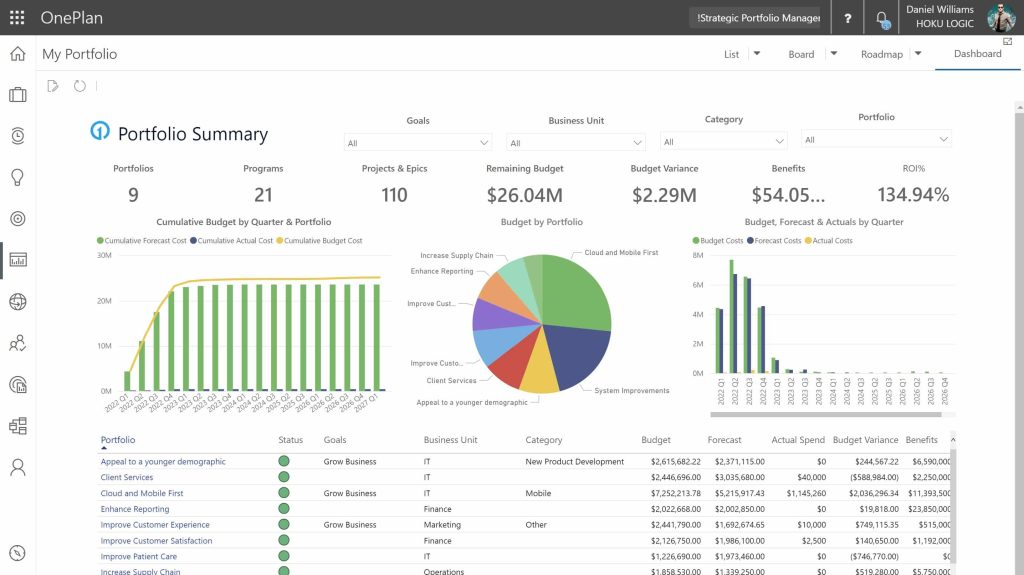The width and height of the screenshot is (1024, 575).
Task: Open the notifications bell
Action: (882, 19)
